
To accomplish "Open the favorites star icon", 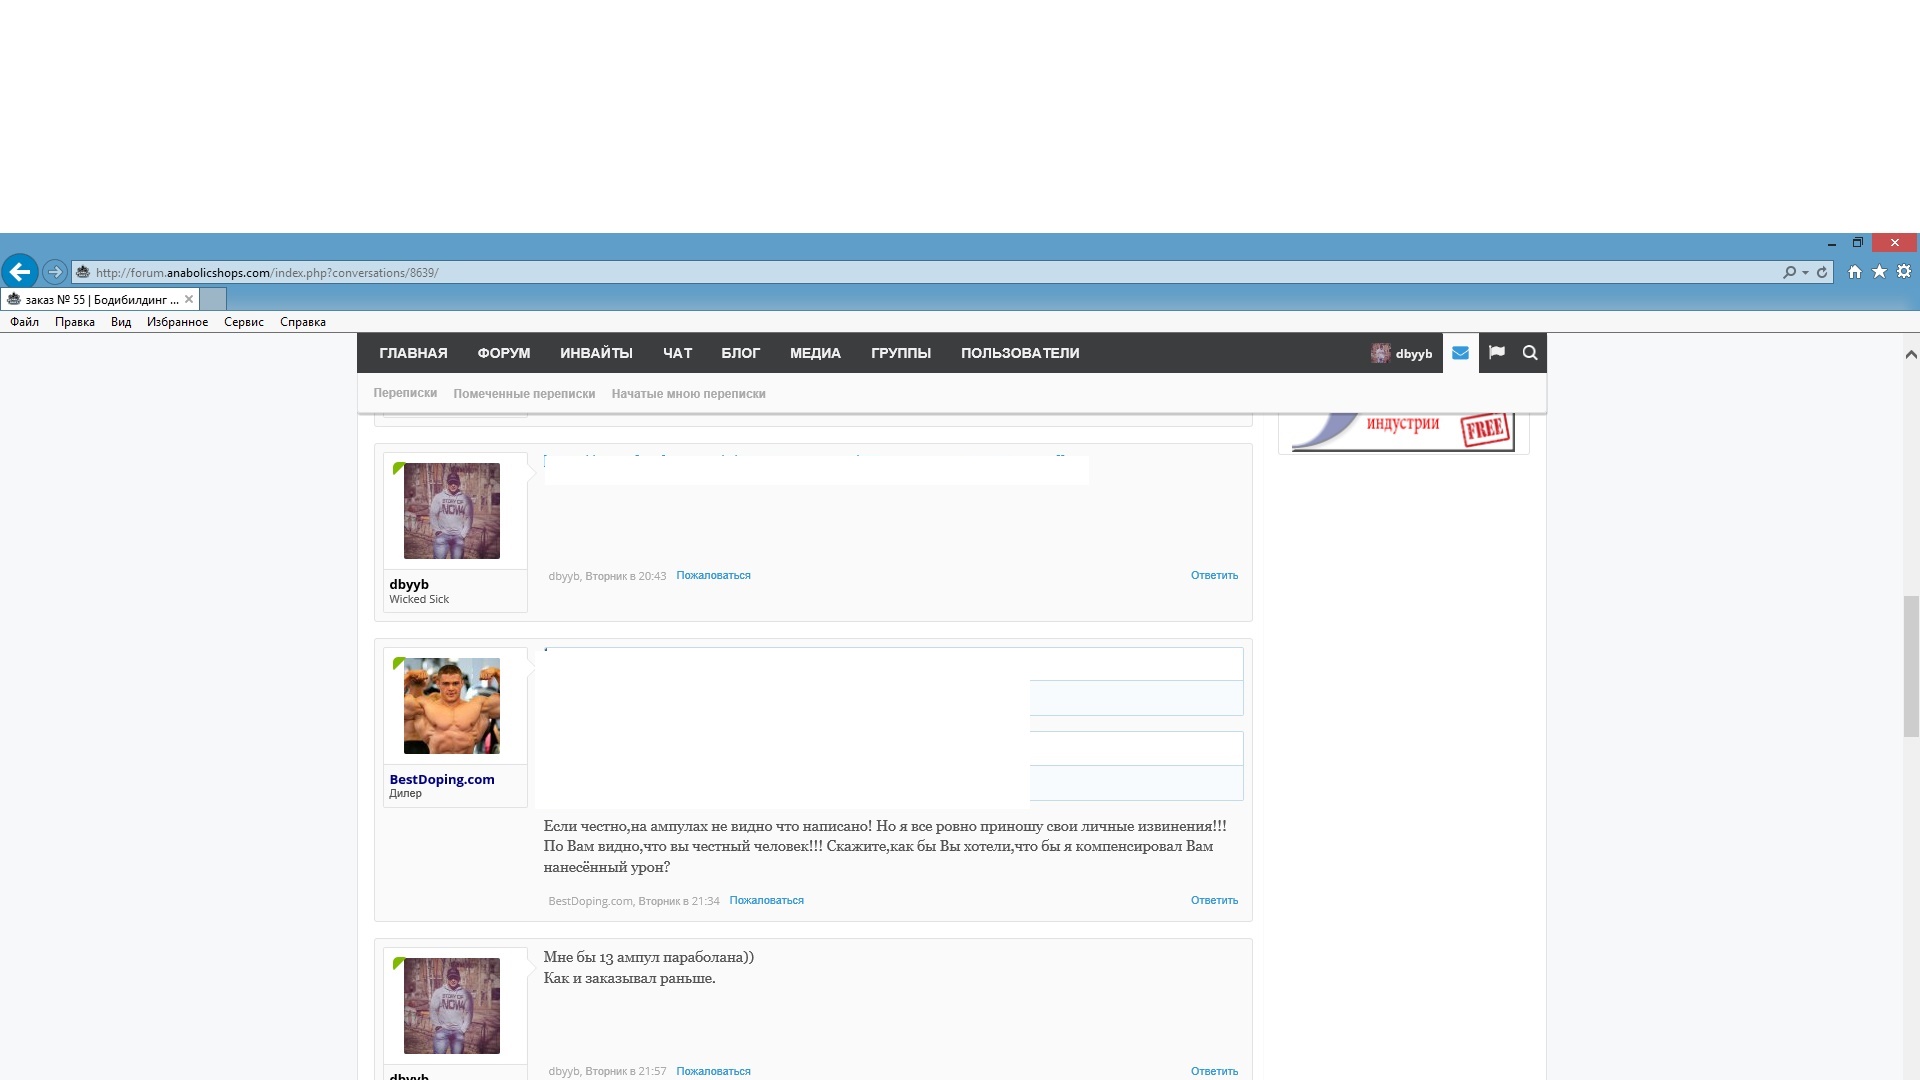I will 1879,272.
